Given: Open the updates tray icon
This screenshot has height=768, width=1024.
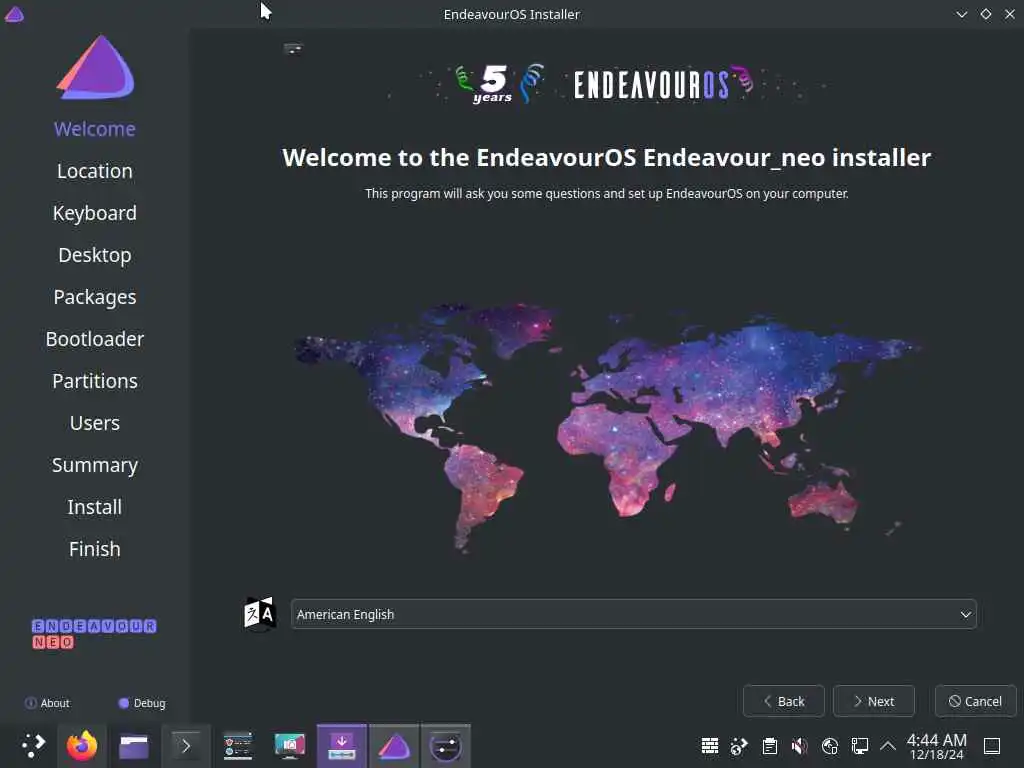Looking at the screenshot, I should point(739,746).
